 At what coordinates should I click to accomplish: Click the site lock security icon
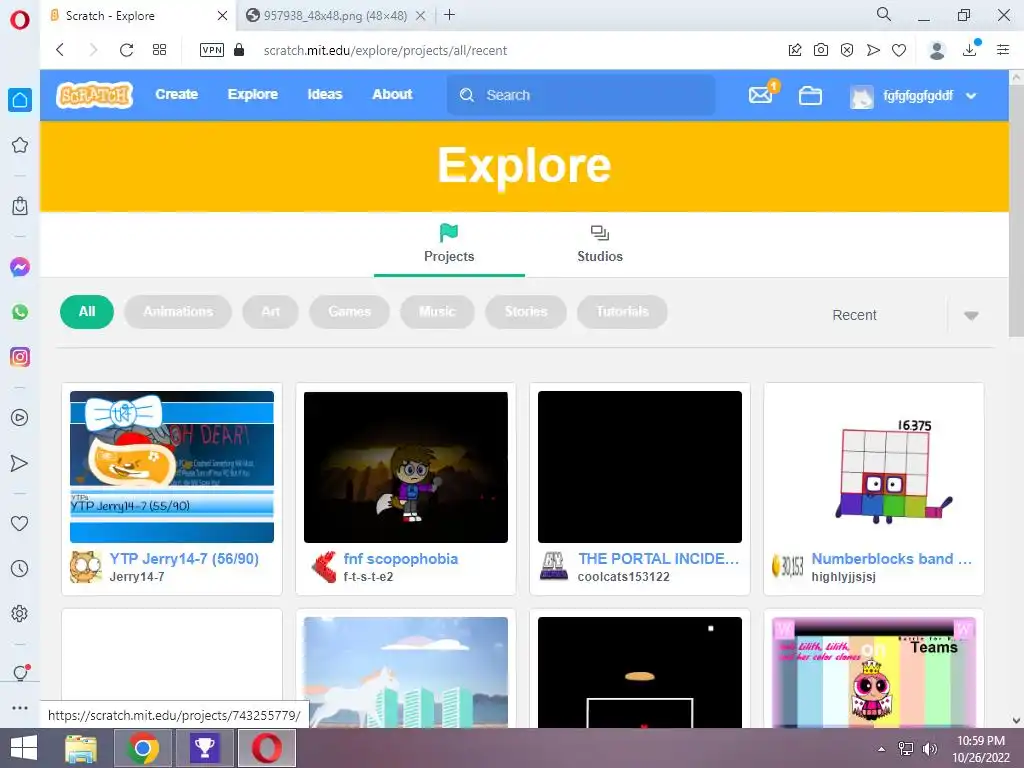239,50
